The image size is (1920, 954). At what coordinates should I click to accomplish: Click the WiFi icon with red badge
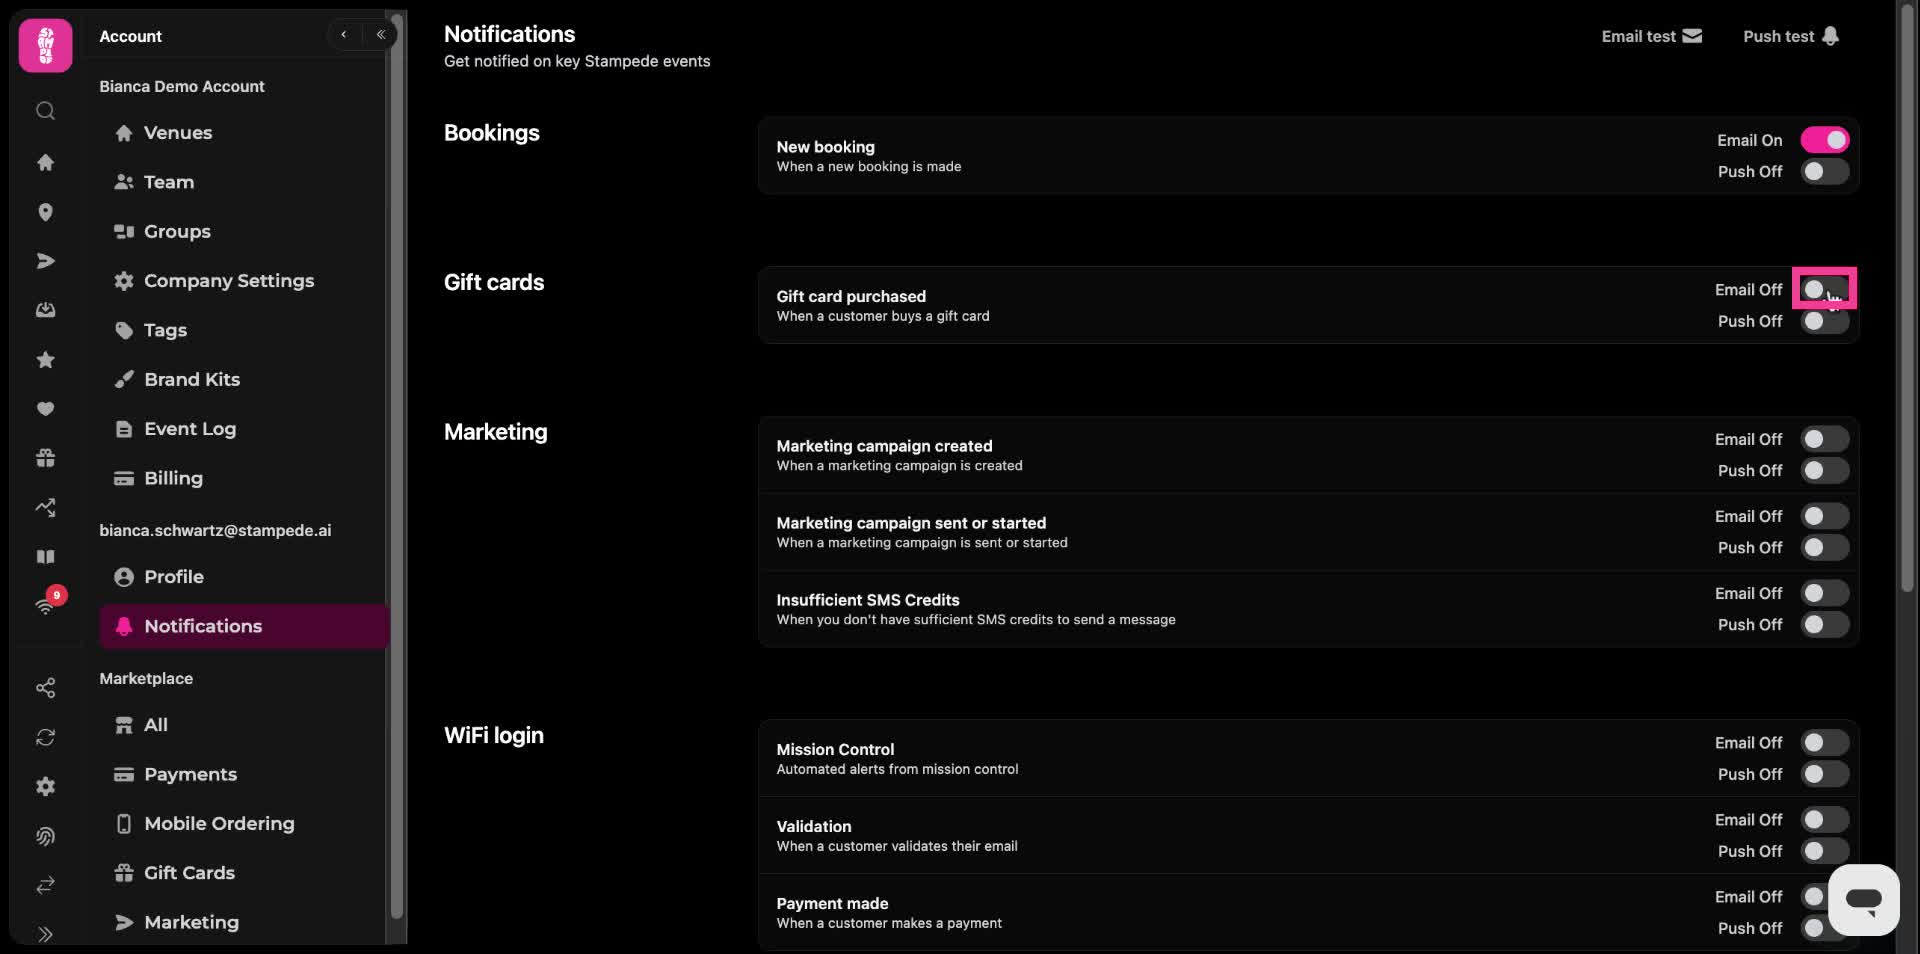coord(47,602)
